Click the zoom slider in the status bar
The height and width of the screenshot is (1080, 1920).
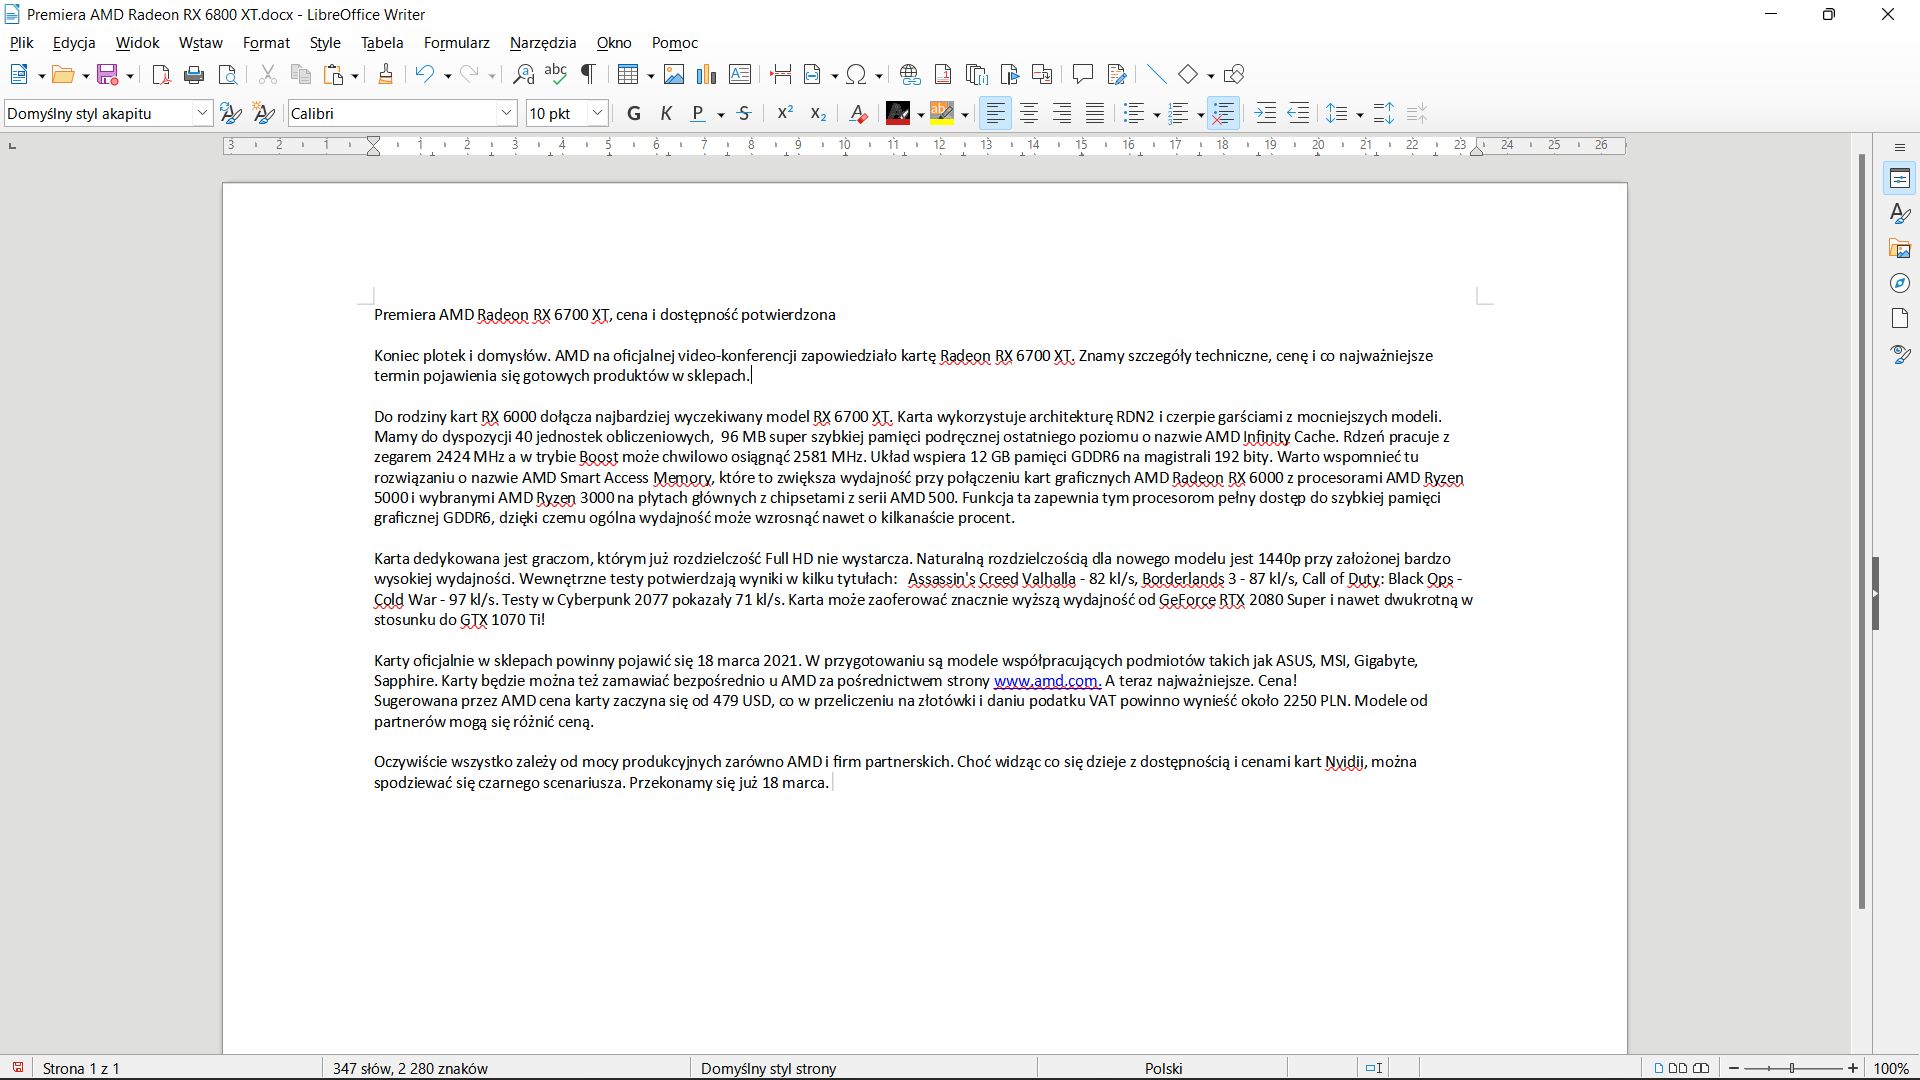pos(1792,1068)
